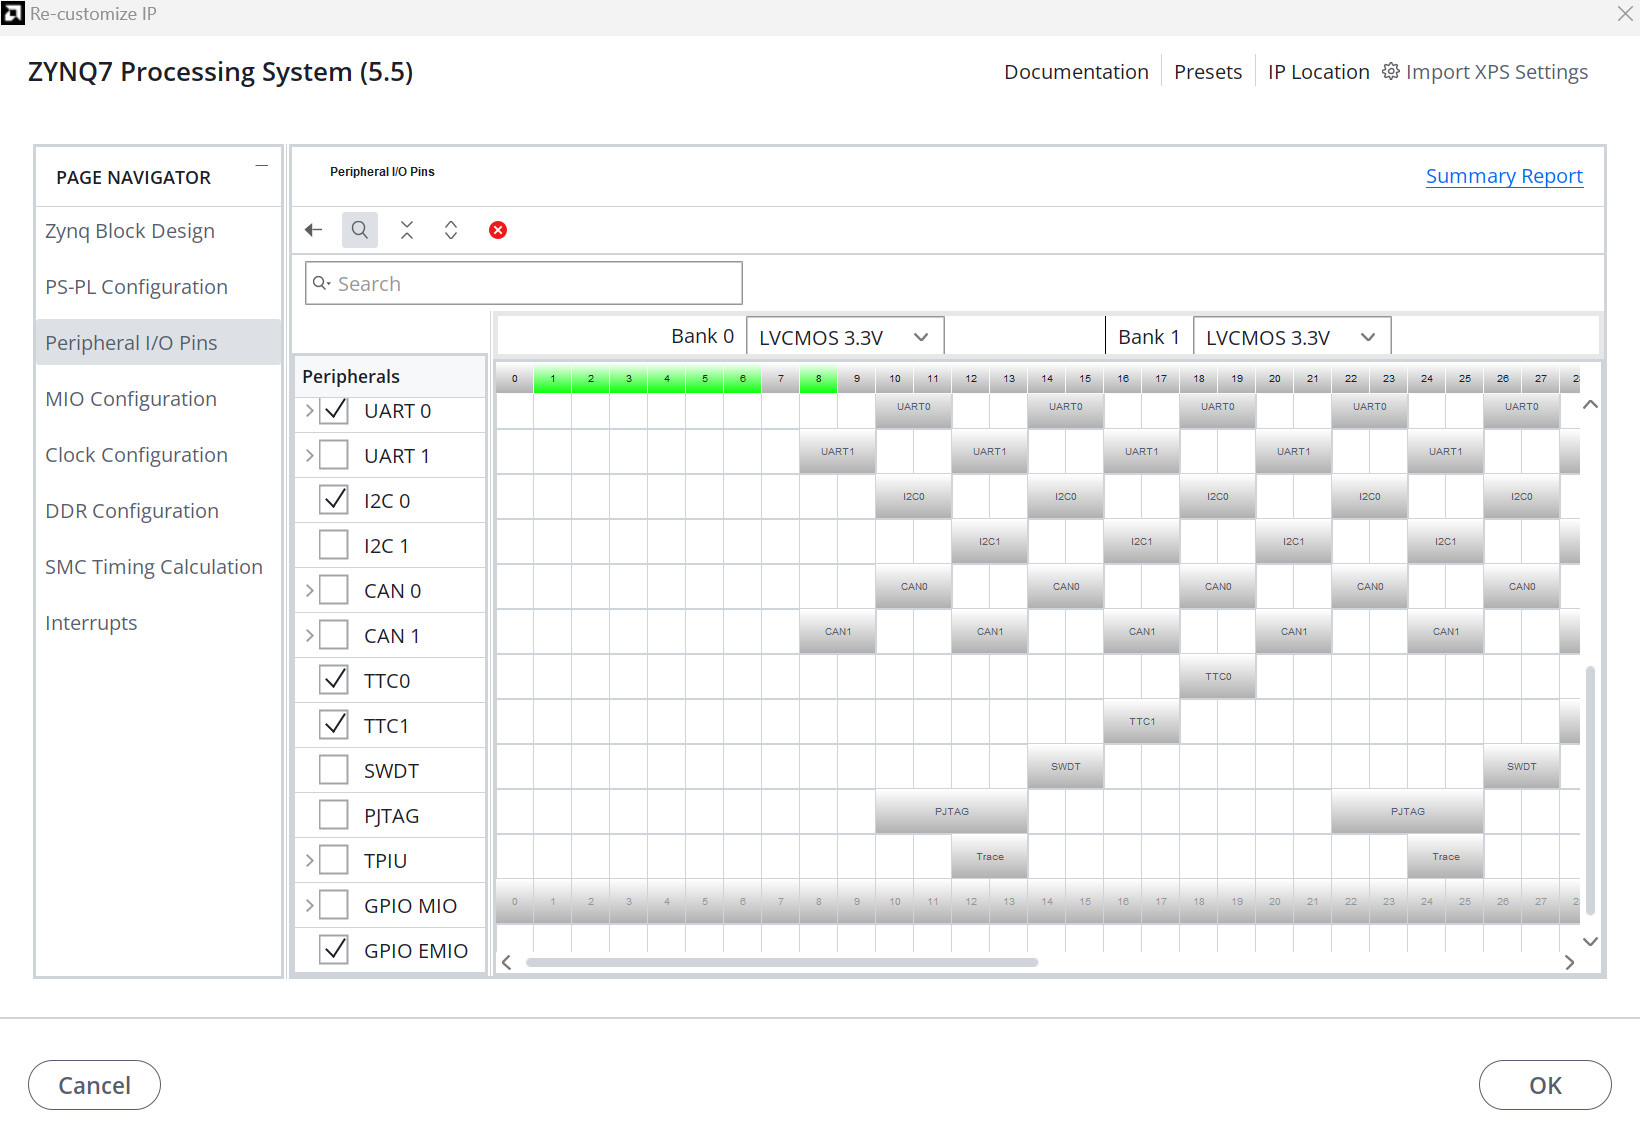Enable the PJTAG checkbox
Screen dimensions: 1640x1139
(334, 815)
